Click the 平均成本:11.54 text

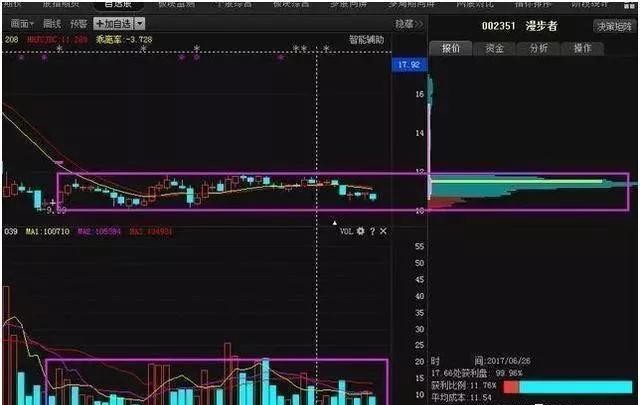click(x=461, y=397)
